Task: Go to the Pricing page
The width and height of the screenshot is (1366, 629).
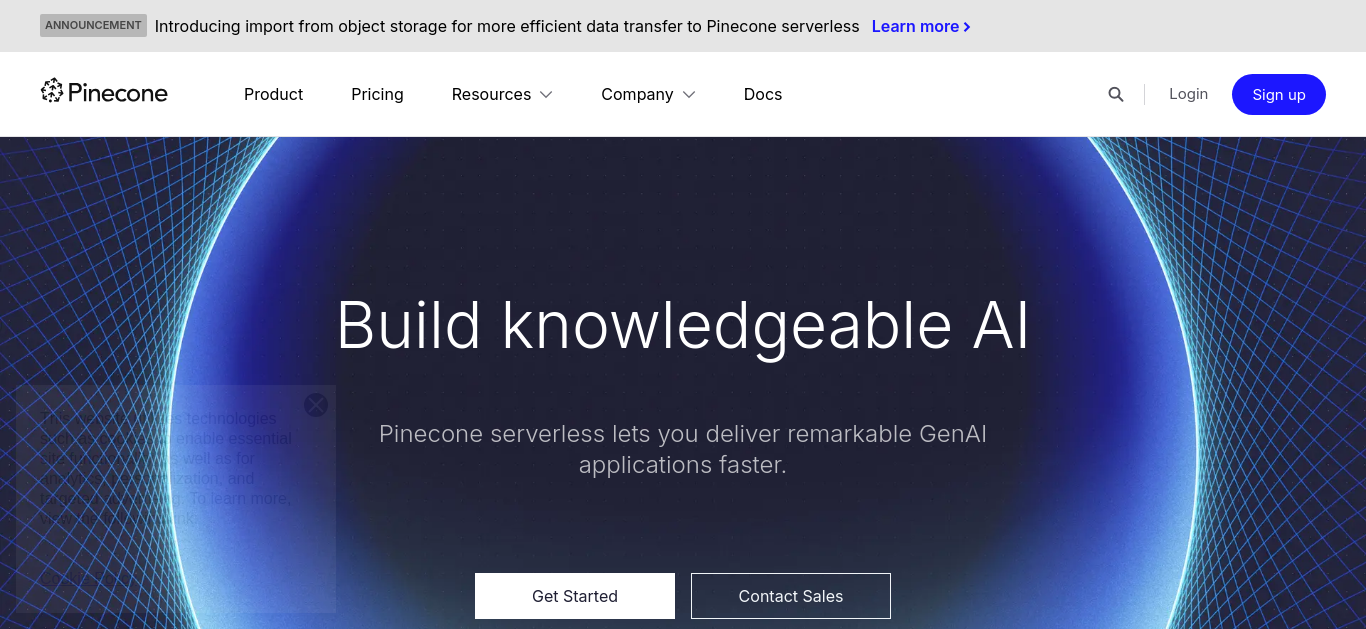Action: point(377,94)
